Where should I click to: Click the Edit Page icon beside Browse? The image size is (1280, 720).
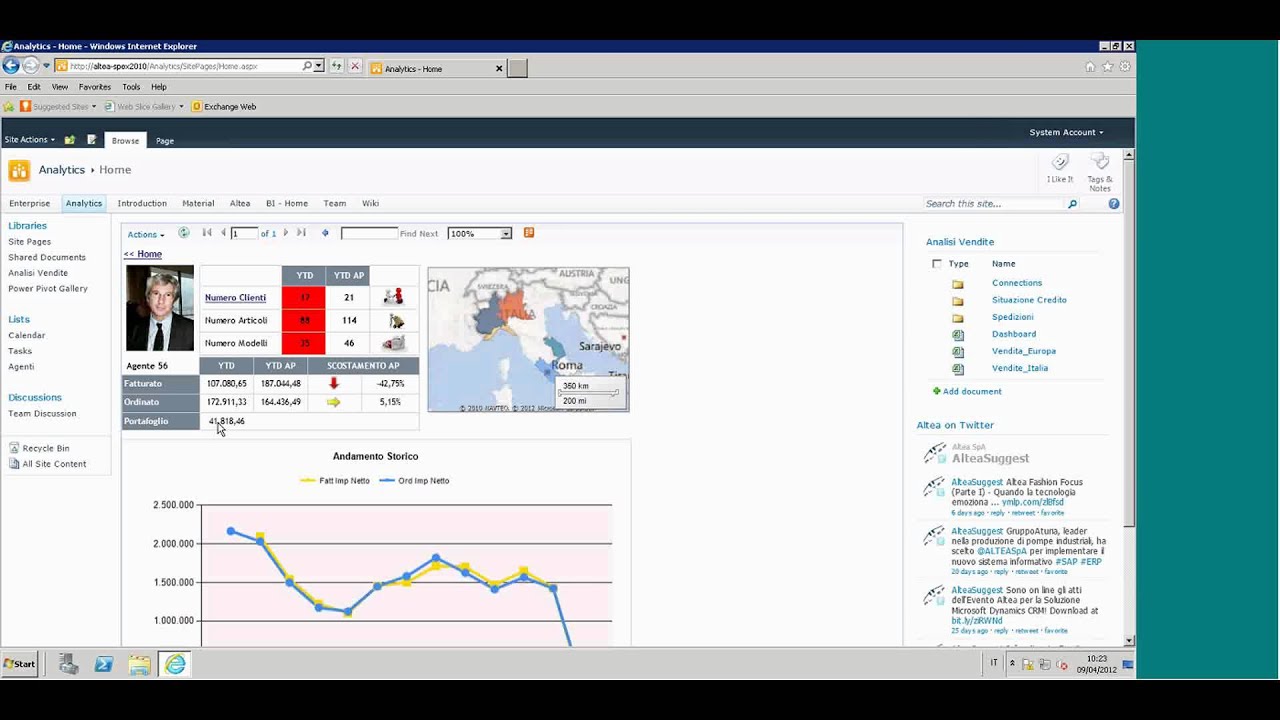[92, 140]
